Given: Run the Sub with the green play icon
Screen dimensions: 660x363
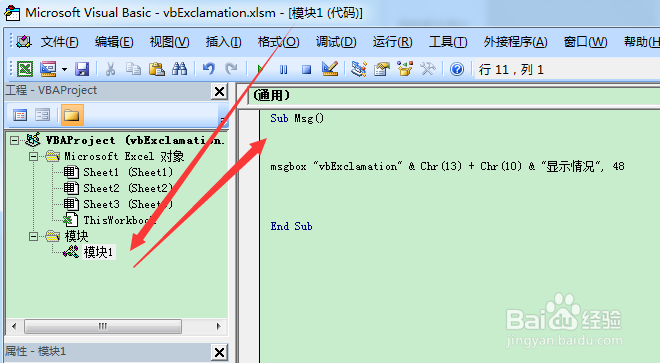Looking at the screenshot, I should (x=261, y=69).
